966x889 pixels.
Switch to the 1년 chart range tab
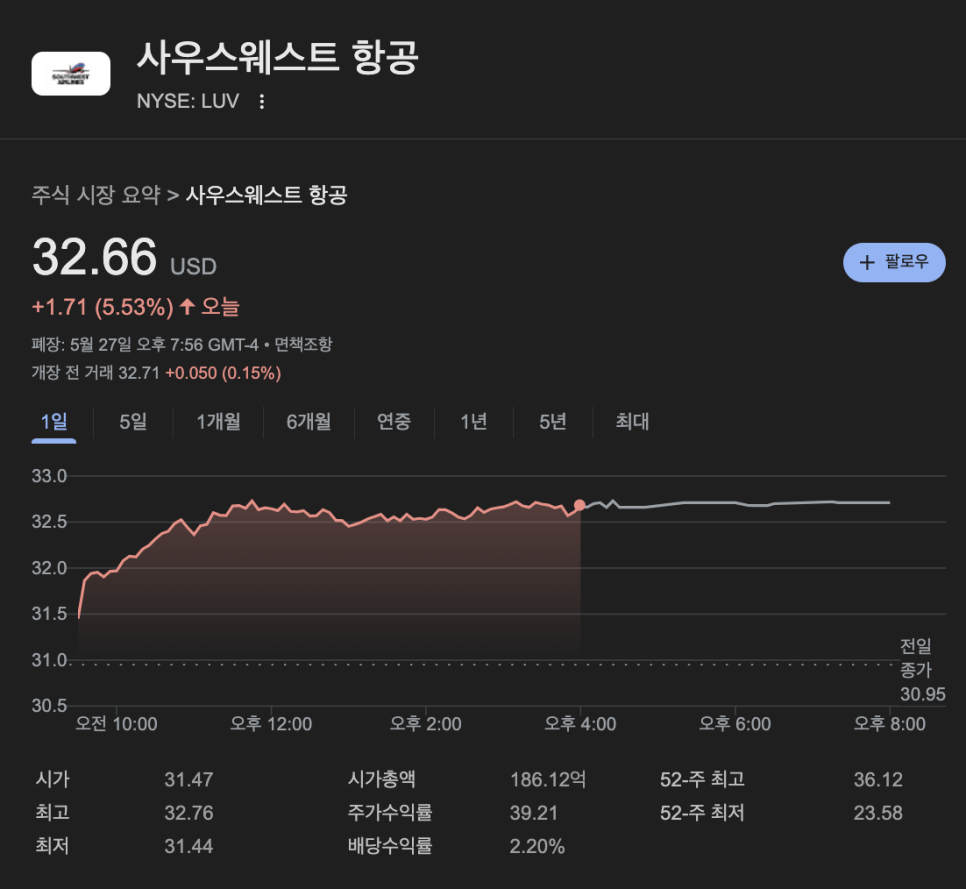tap(474, 422)
